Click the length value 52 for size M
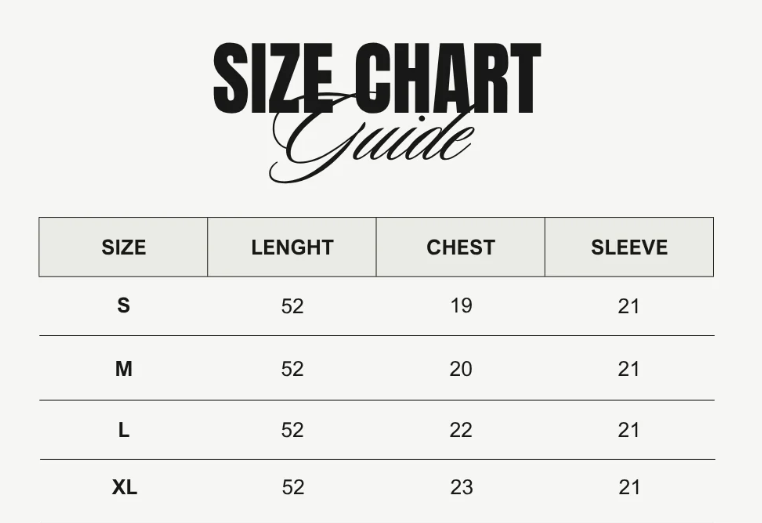Image resolution: width=762 pixels, height=523 pixels. (292, 369)
